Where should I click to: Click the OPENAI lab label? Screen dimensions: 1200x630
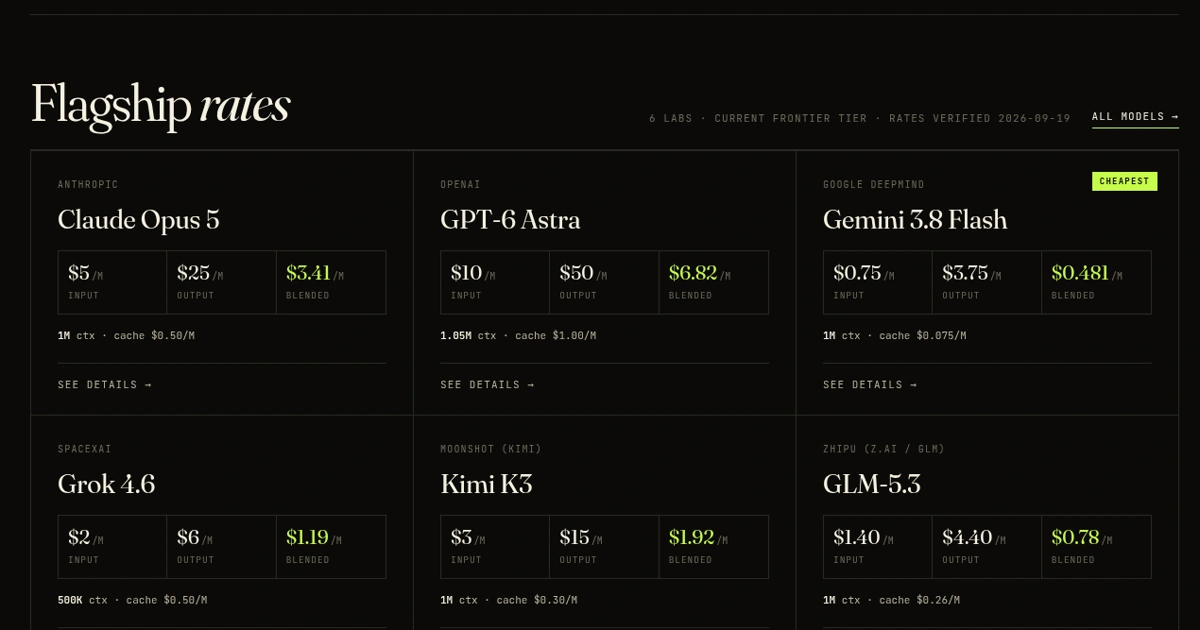coord(461,185)
